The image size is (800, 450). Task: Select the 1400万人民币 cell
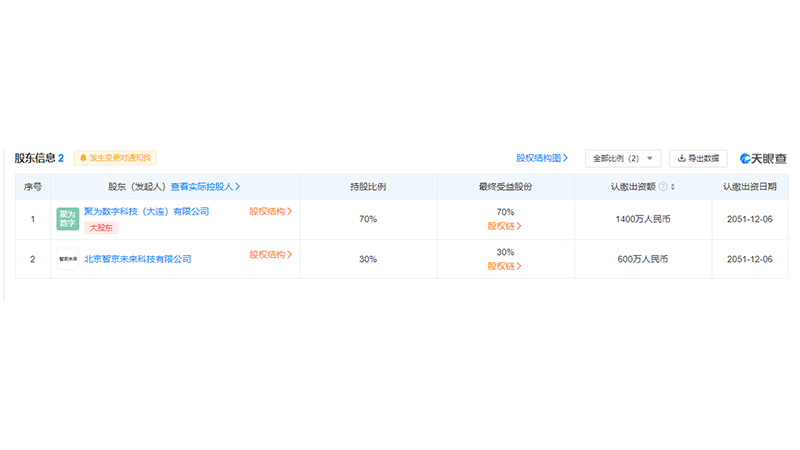[643, 219]
